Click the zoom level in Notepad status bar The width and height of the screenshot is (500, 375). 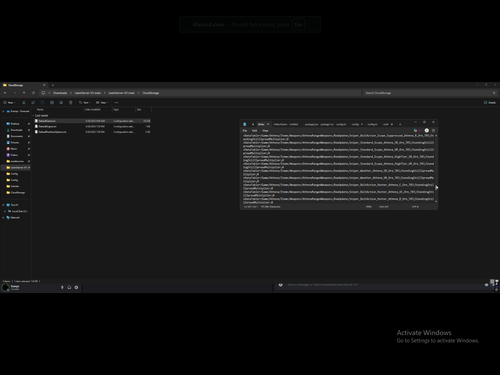pos(369,207)
